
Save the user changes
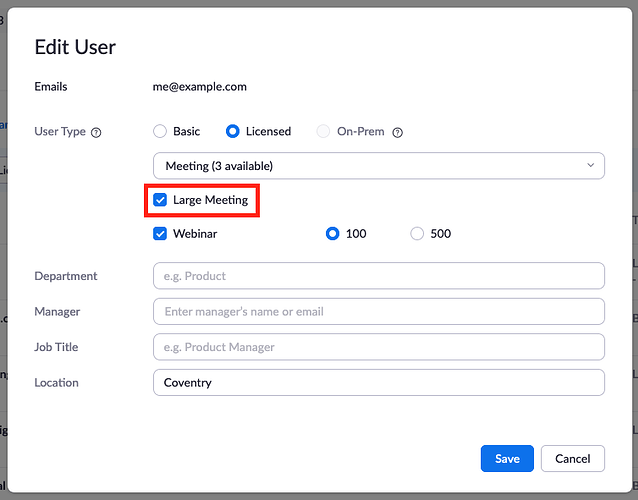pos(507,459)
